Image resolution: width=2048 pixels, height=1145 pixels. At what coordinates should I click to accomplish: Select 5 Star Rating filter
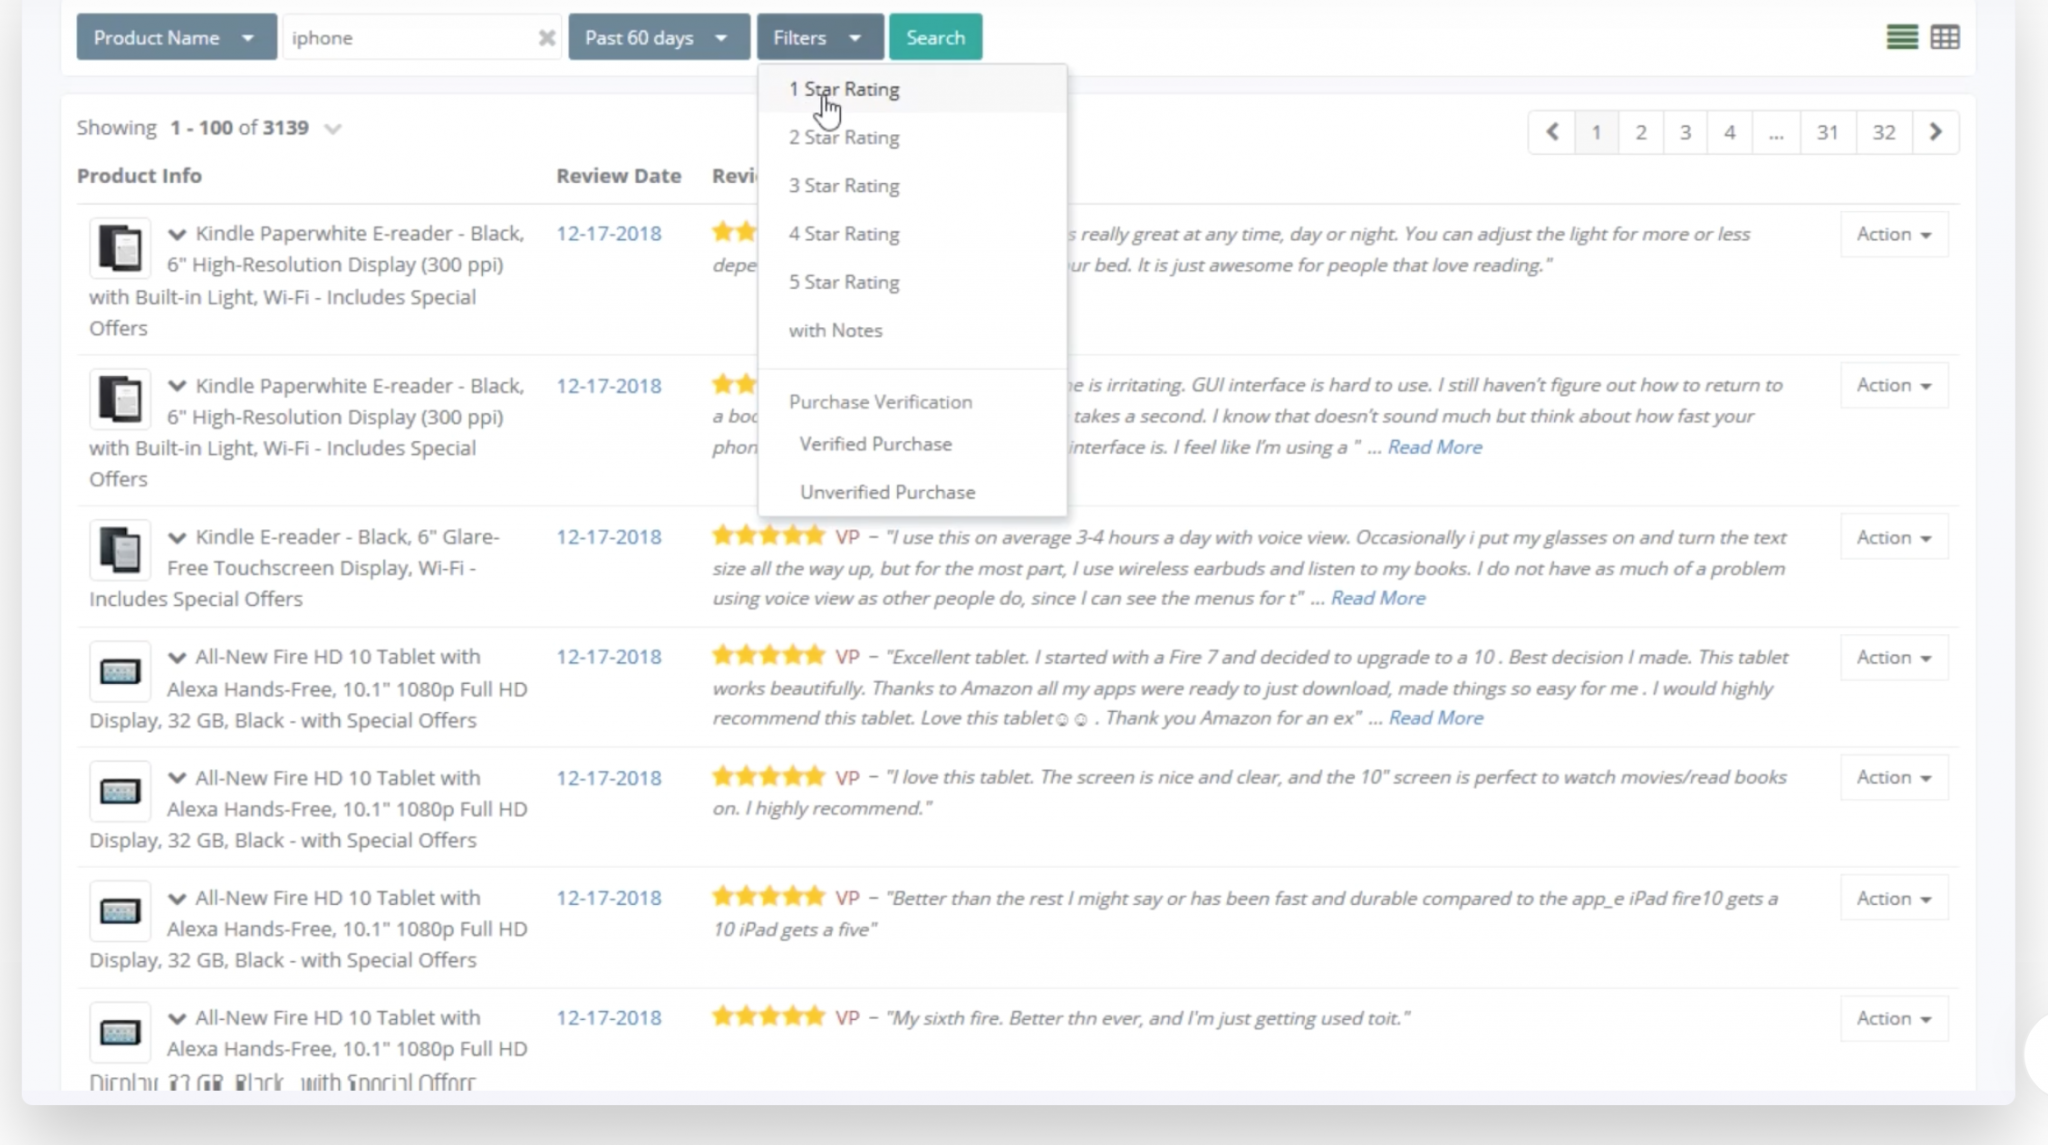912,281
